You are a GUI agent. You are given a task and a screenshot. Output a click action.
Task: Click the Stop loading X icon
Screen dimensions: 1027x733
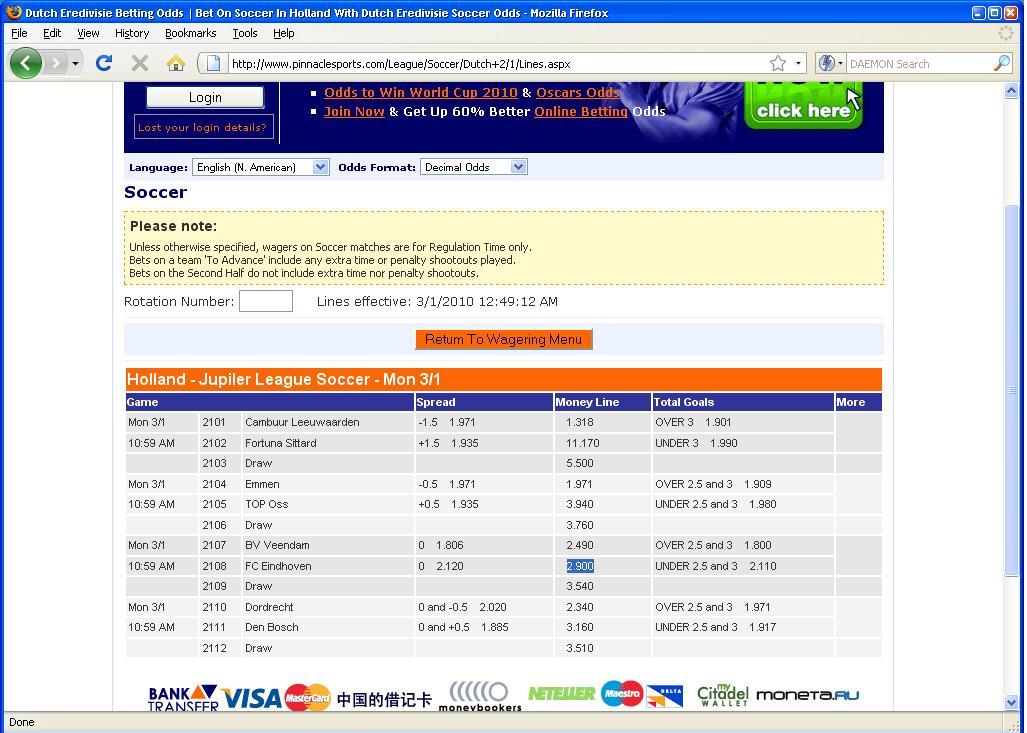pos(140,63)
